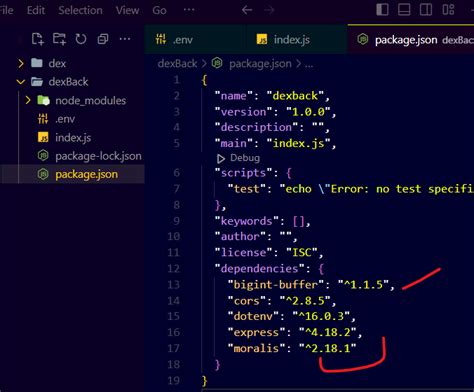Open the customize layout icon

pos(448,9)
